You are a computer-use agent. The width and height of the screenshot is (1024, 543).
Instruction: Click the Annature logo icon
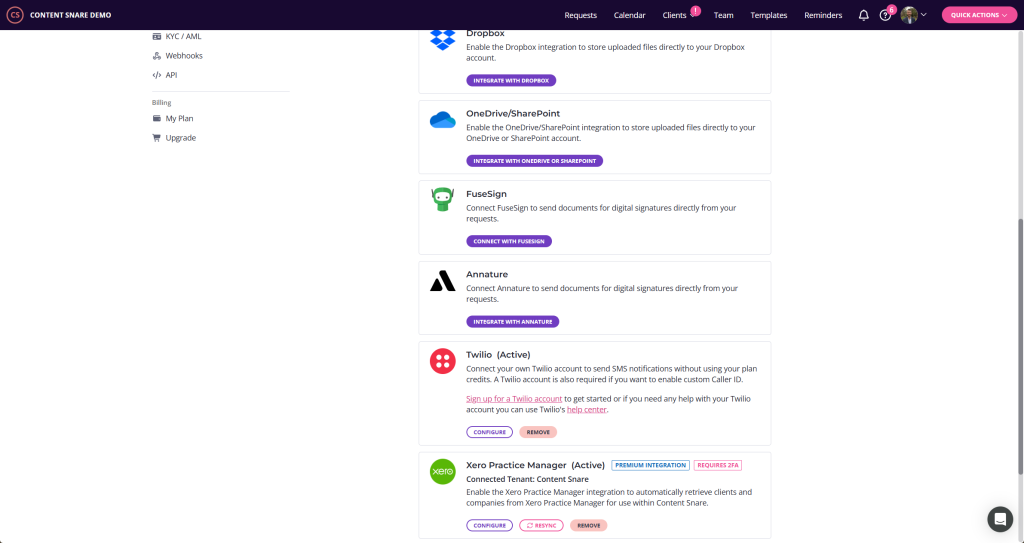pos(442,280)
